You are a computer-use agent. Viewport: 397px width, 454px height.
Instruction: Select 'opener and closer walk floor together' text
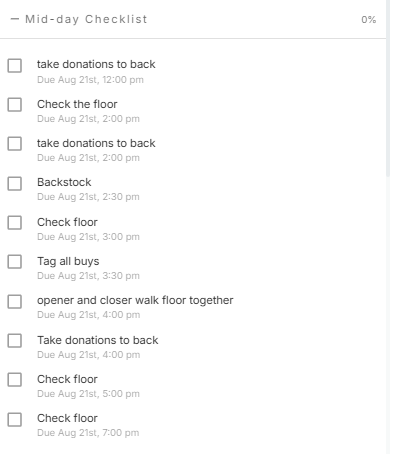click(135, 300)
